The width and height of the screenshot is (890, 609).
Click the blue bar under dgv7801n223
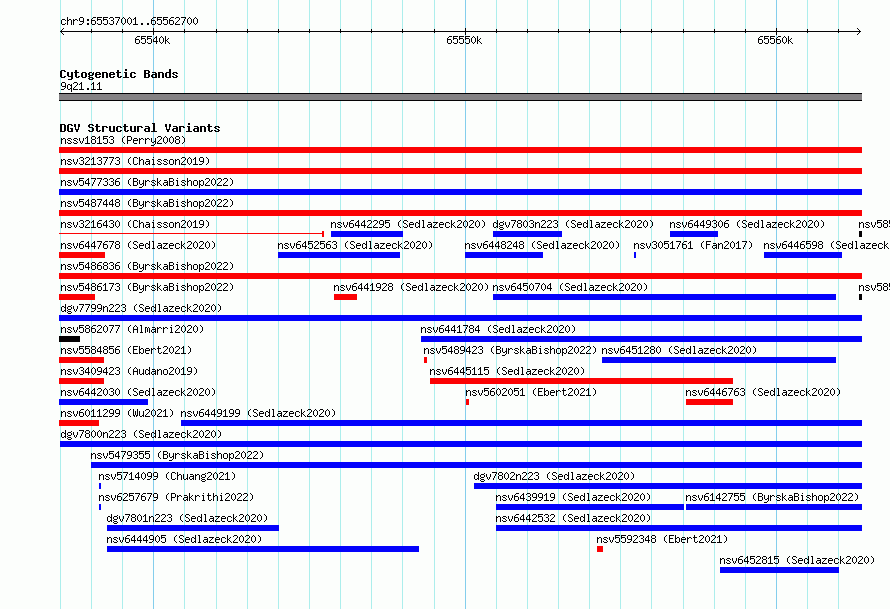tap(192, 528)
